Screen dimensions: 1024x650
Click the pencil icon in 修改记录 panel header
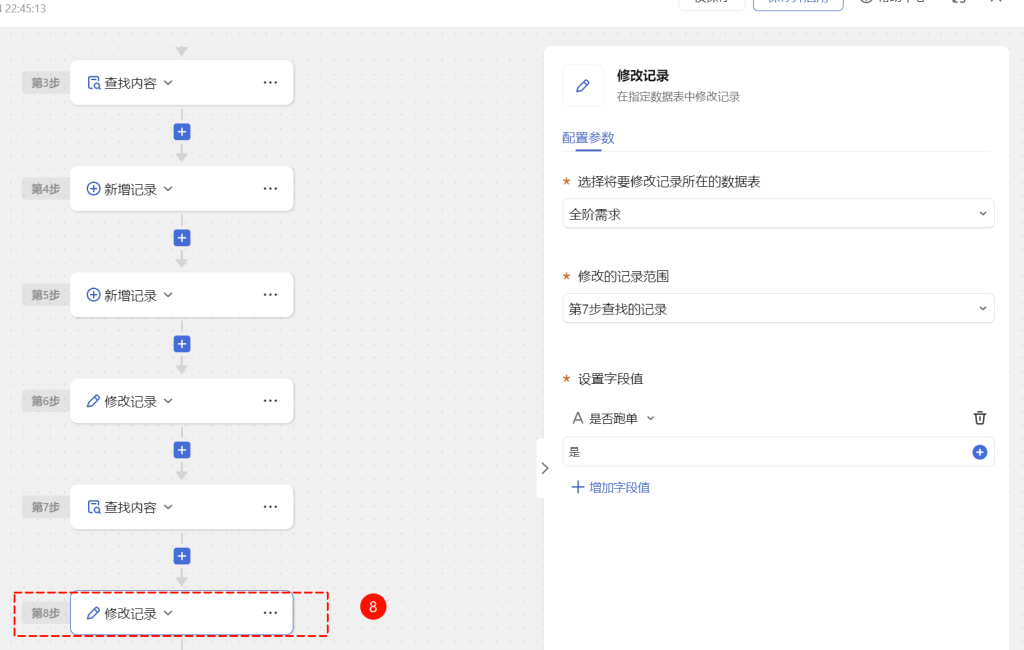click(x=583, y=86)
